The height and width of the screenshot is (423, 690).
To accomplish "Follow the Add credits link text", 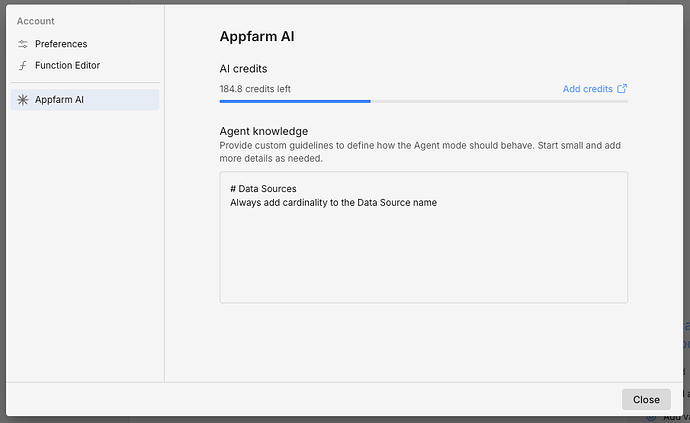I will coord(587,89).
